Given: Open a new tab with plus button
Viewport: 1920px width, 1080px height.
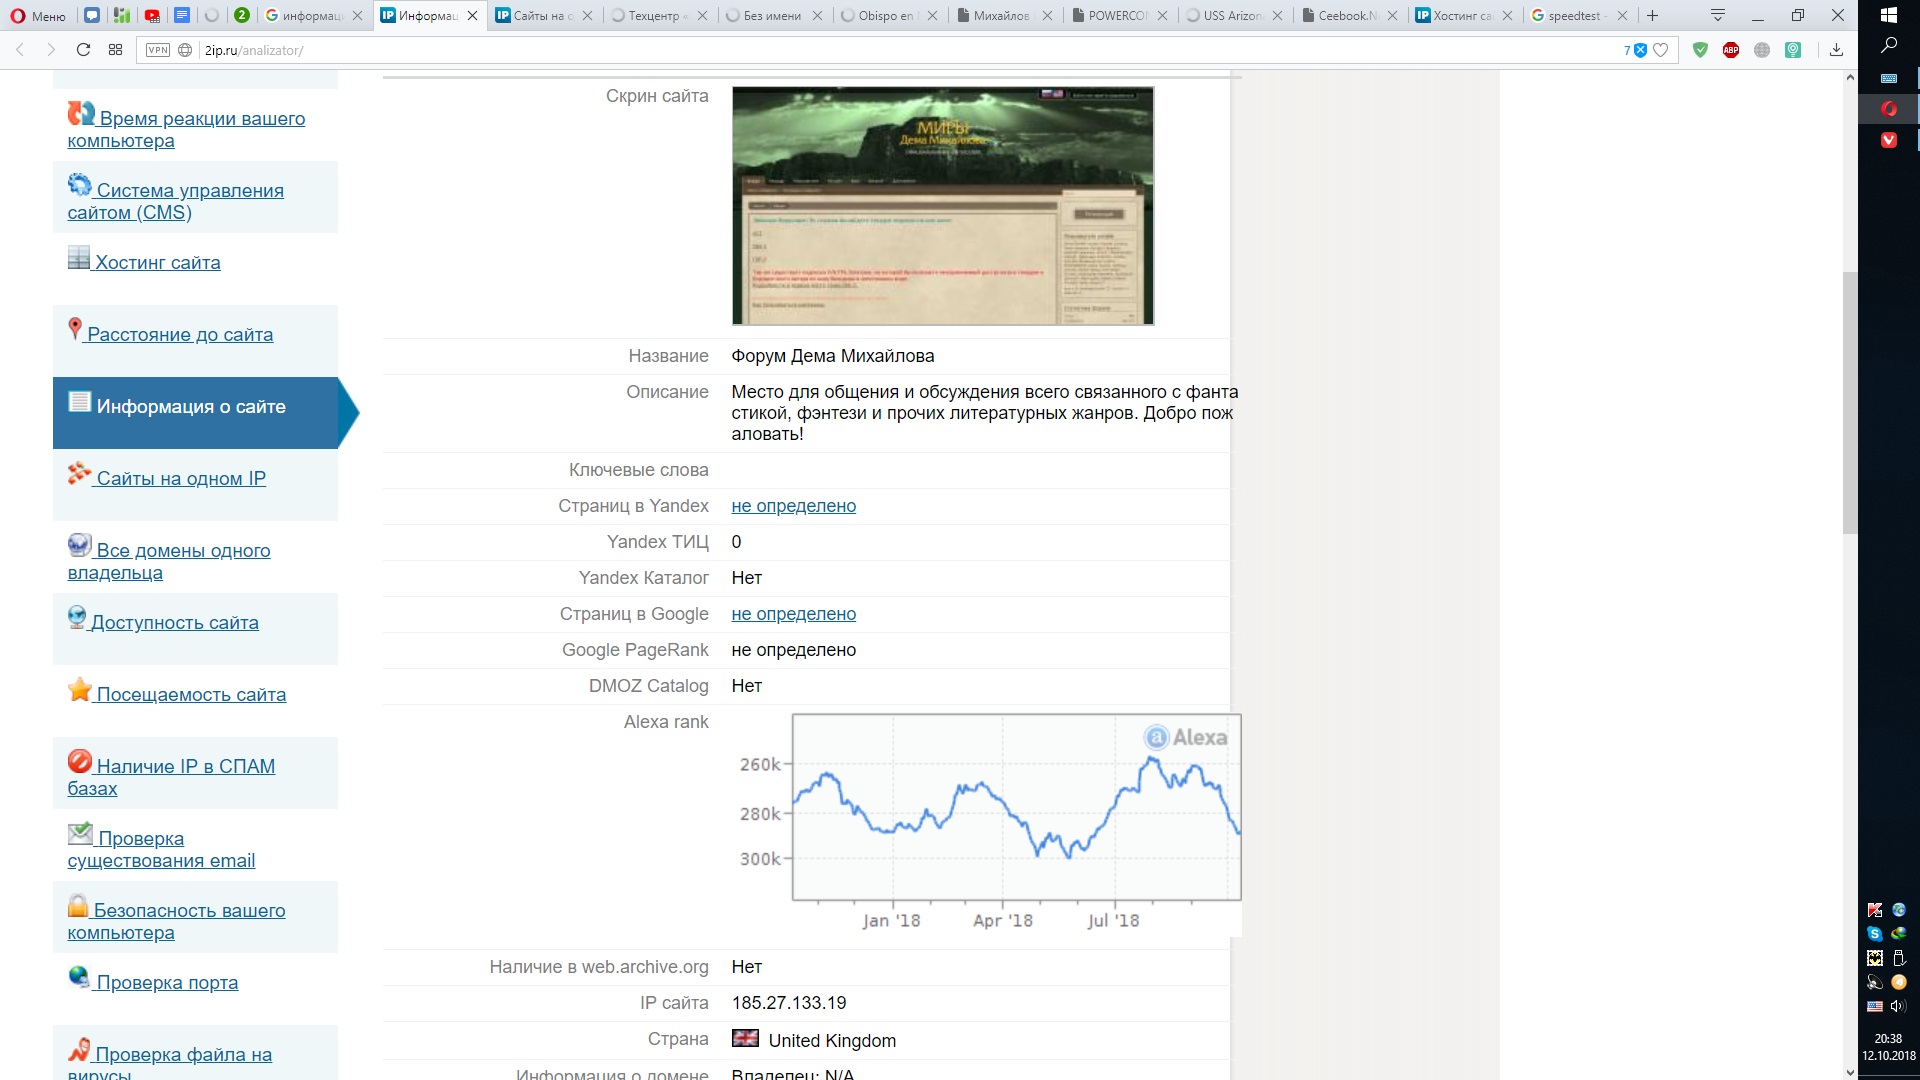Looking at the screenshot, I should (x=1653, y=15).
